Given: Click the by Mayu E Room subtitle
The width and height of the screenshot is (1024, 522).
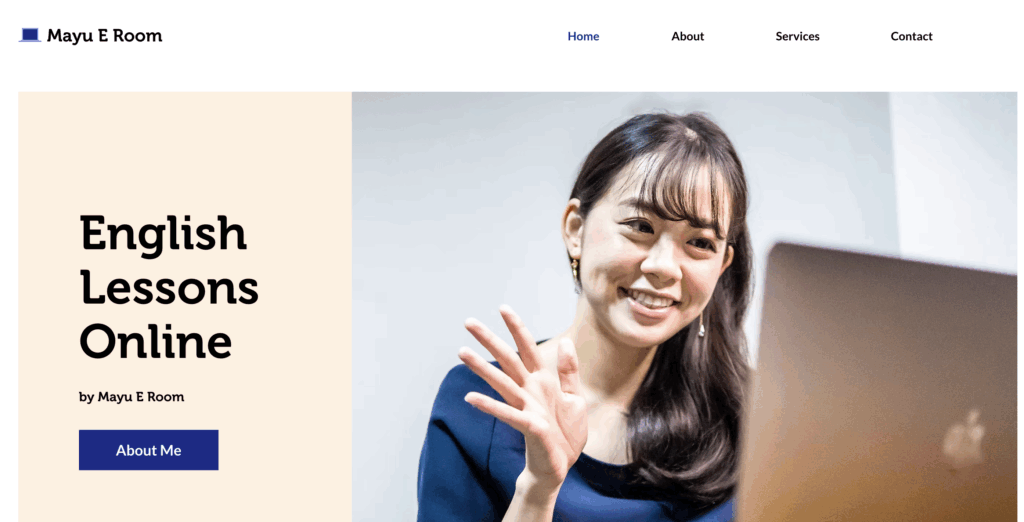Looking at the screenshot, I should click(x=131, y=397).
